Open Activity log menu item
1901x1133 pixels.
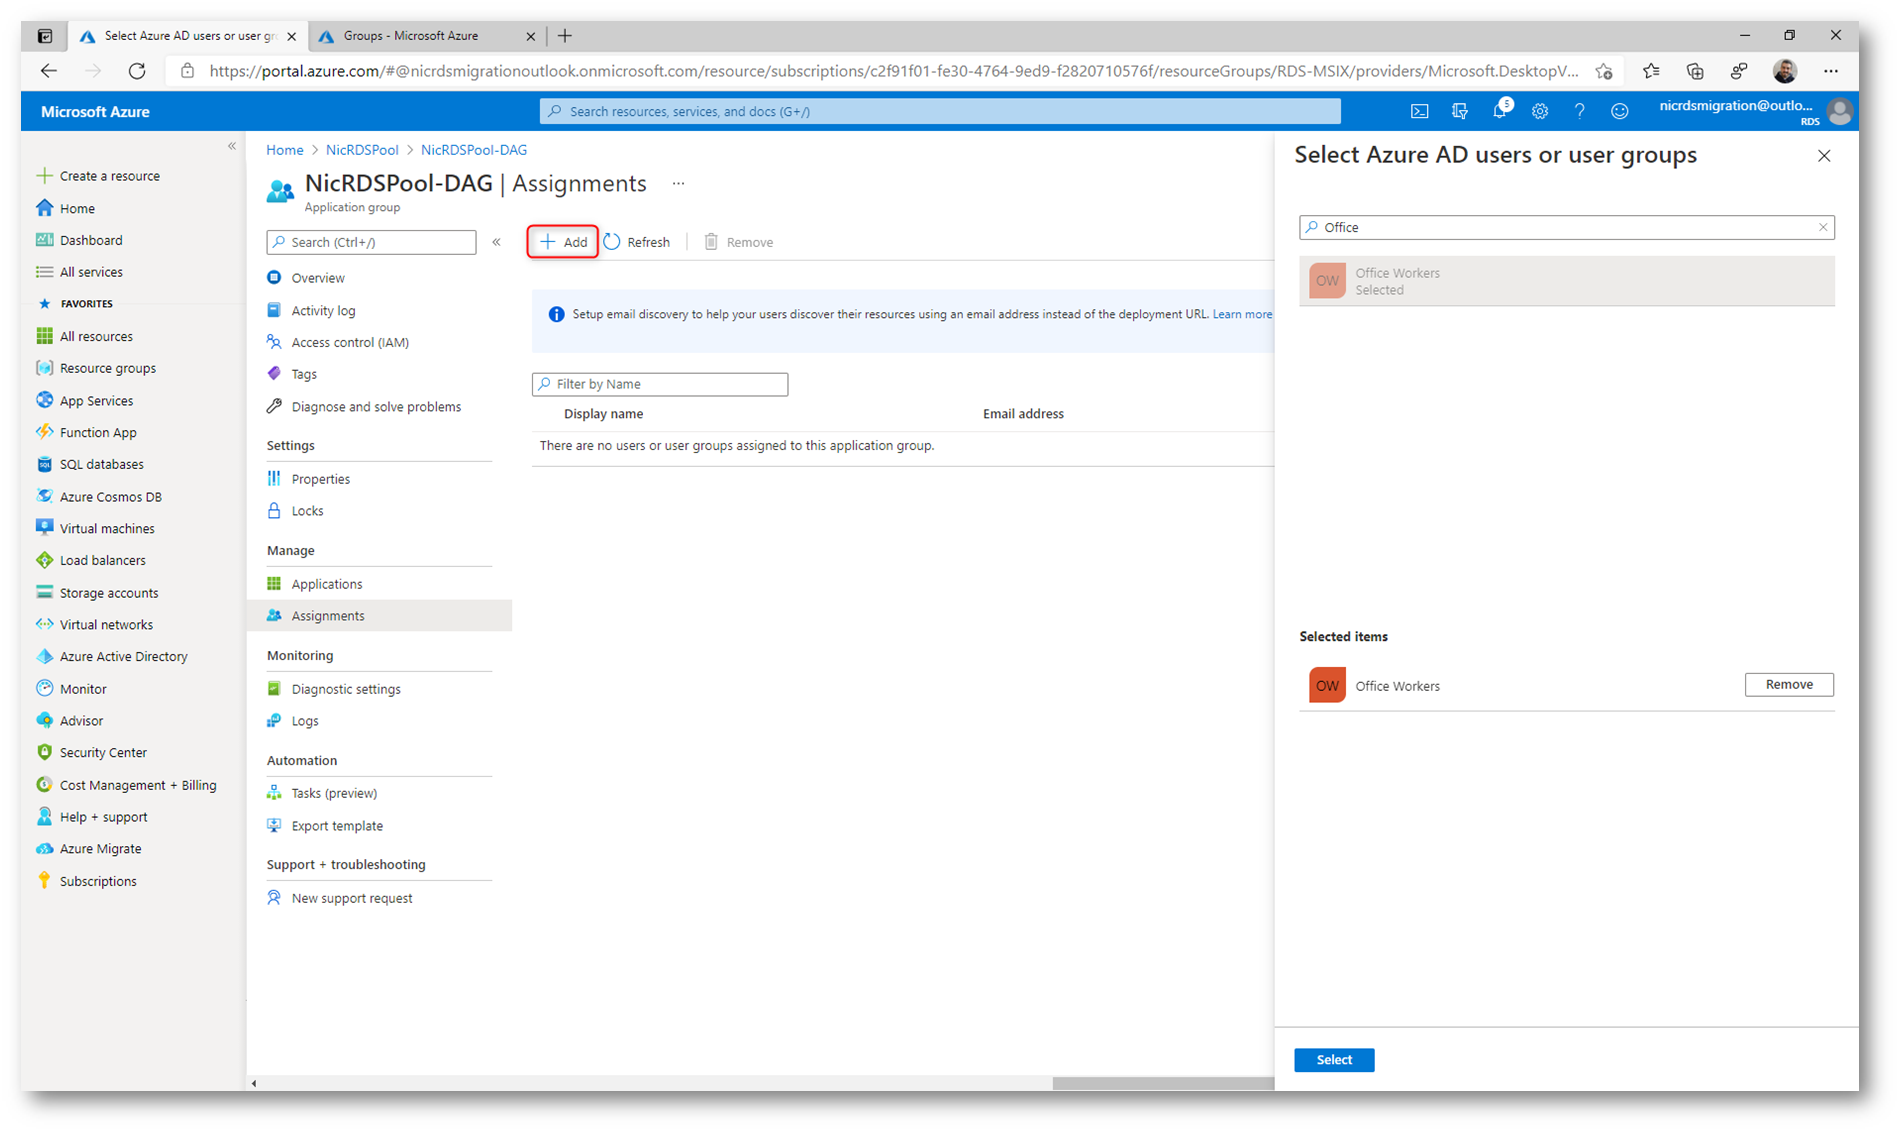point(323,310)
